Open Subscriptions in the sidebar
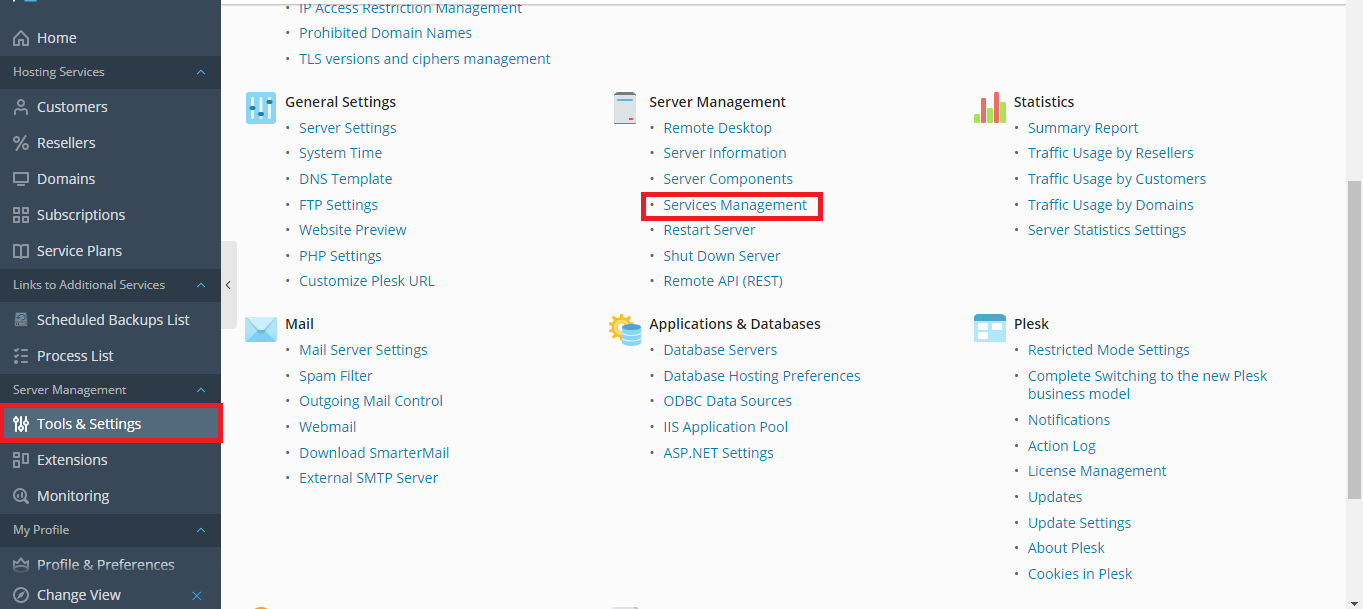Screen dimensions: 1363x609 110,215
